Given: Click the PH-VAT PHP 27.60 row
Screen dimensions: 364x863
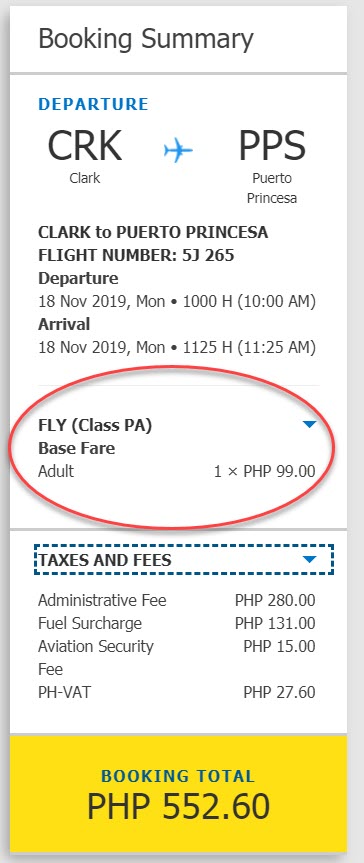Looking at the screenshot, I should (177, 692).
